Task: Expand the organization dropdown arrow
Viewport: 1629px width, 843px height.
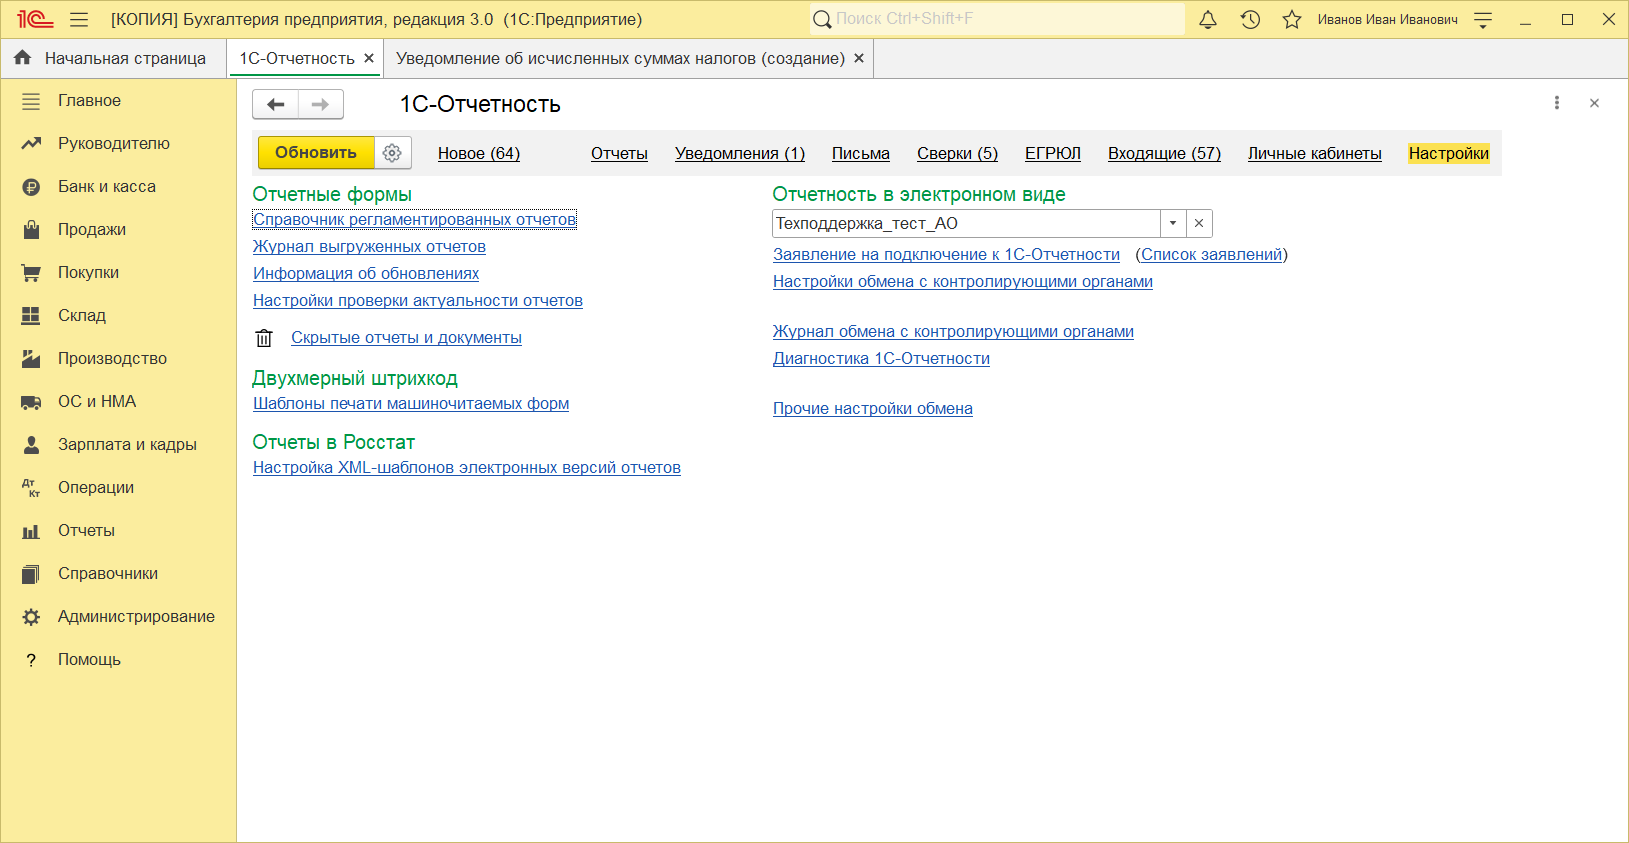Action: (x=1173, y=223)
